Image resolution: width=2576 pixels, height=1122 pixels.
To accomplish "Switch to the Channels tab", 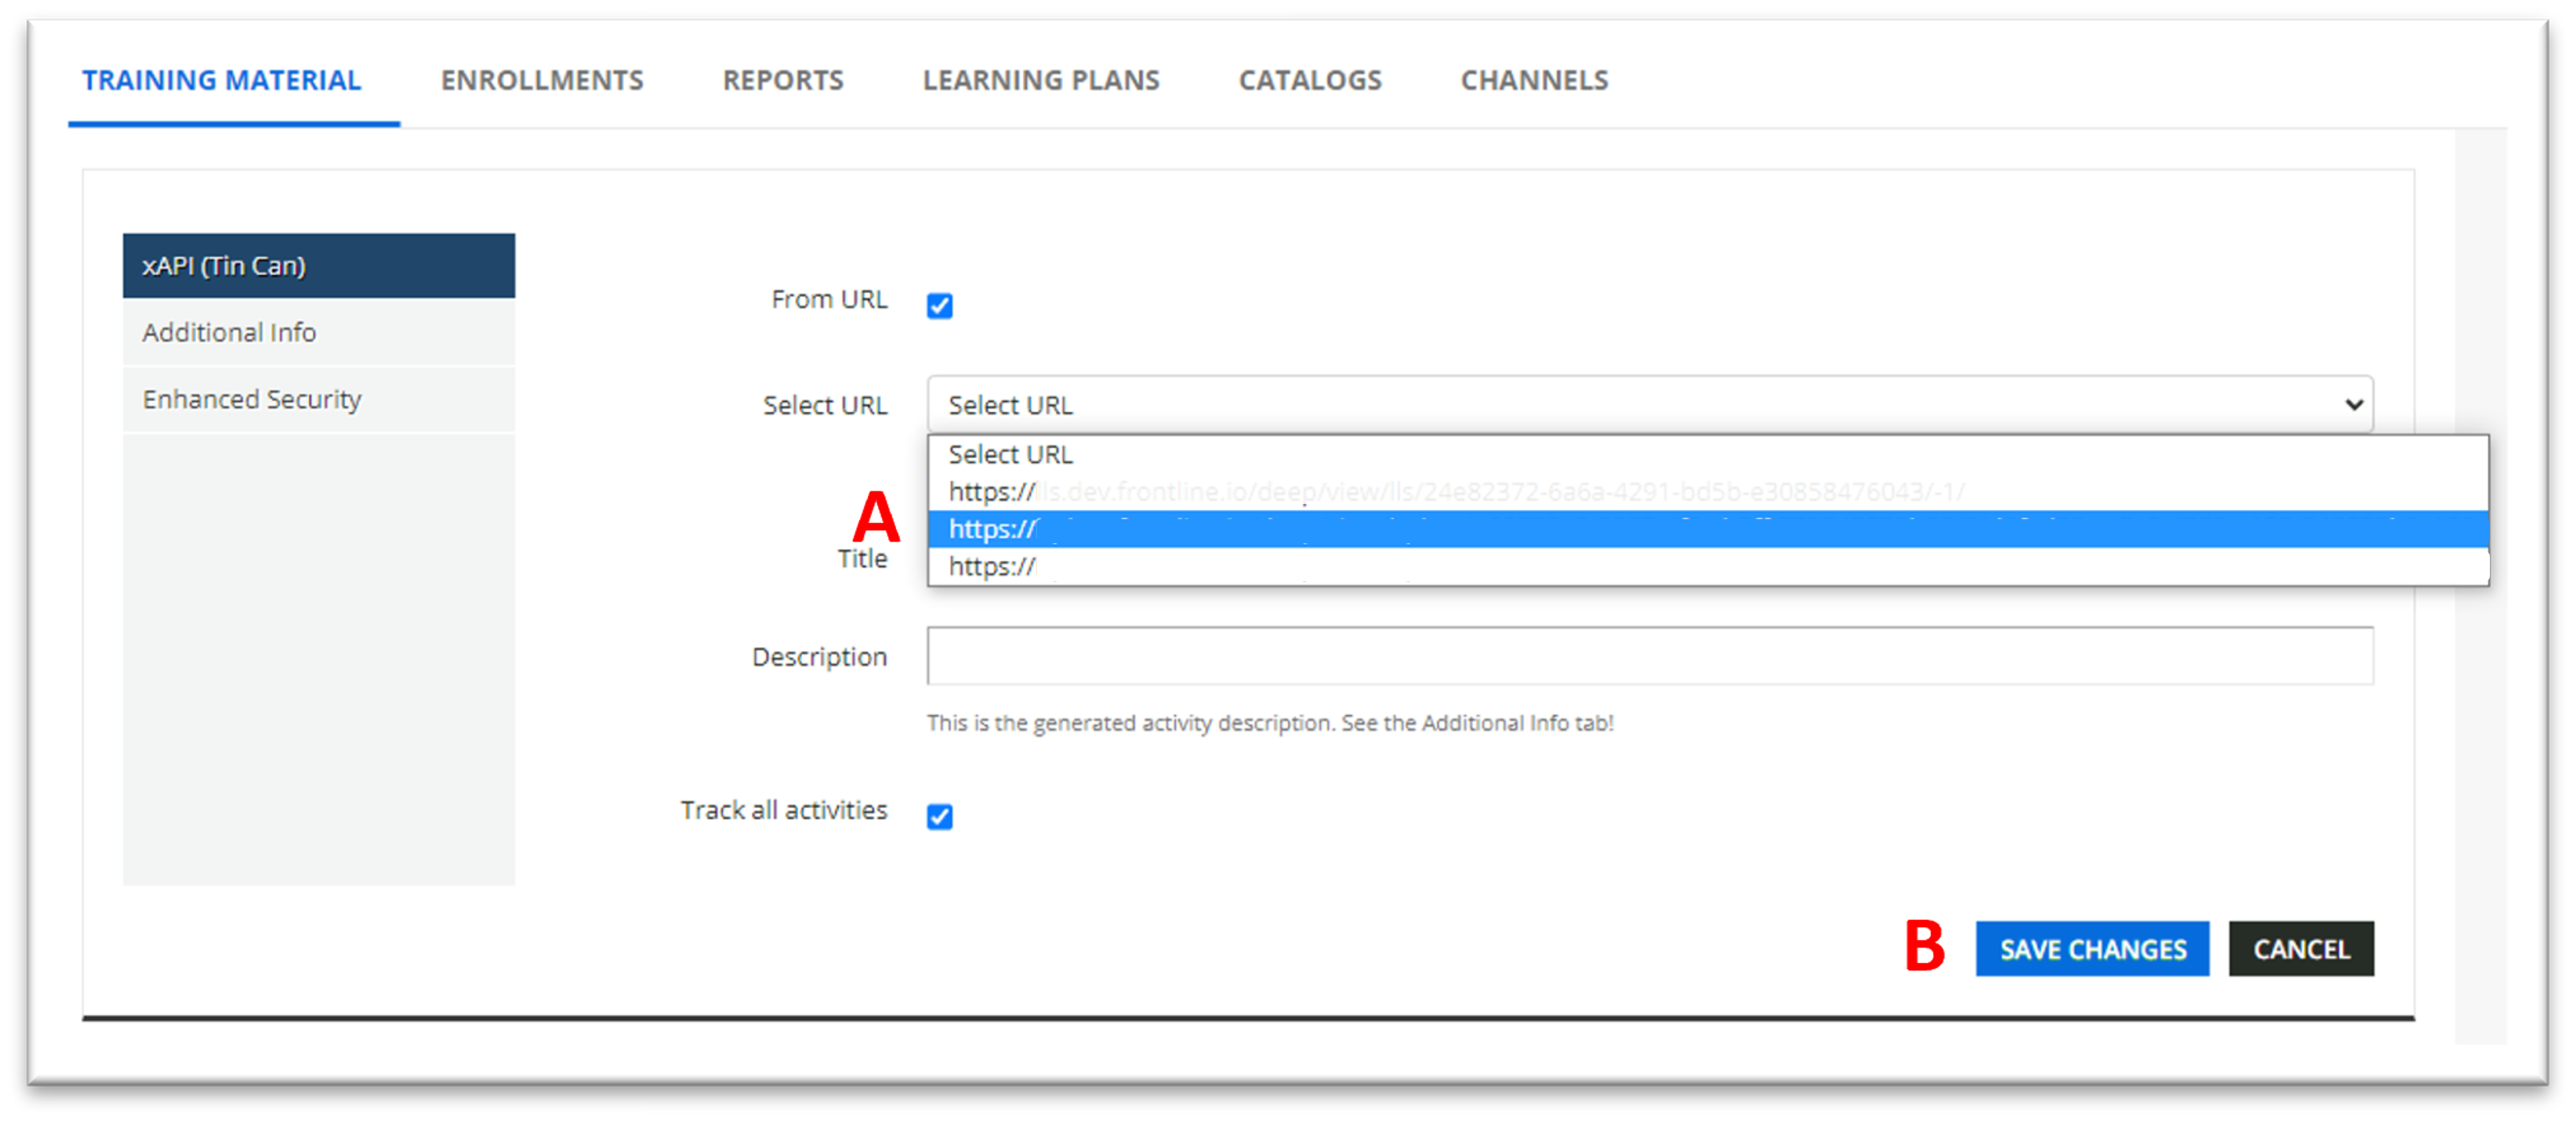I will 1534,80.
